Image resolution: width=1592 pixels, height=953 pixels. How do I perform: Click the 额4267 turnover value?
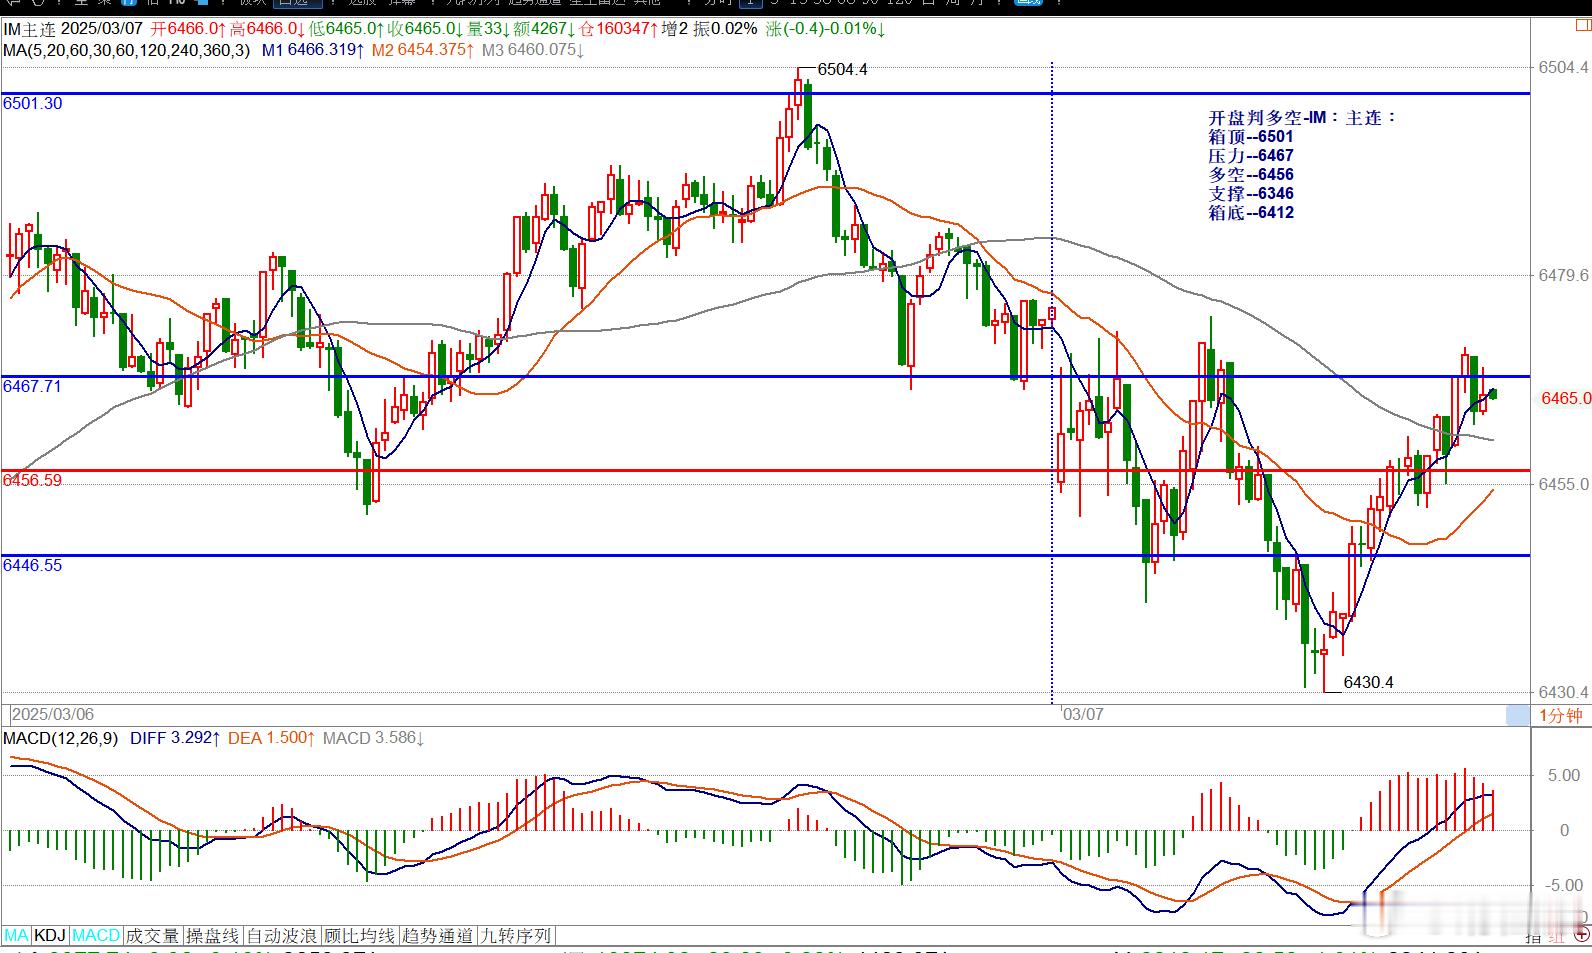[x=545, y=29]
